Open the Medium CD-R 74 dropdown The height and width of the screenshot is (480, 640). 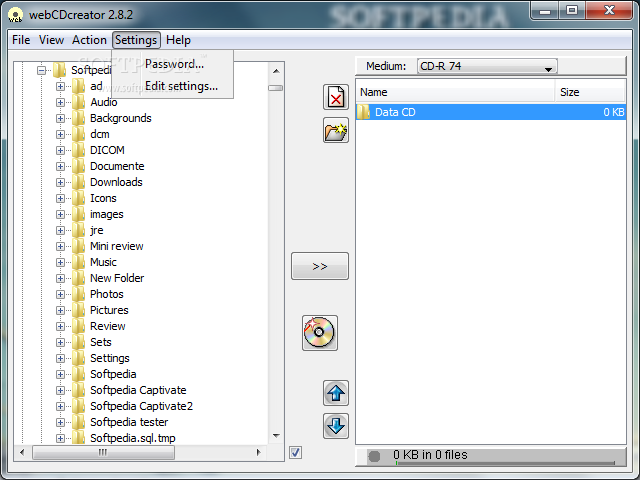487,66
